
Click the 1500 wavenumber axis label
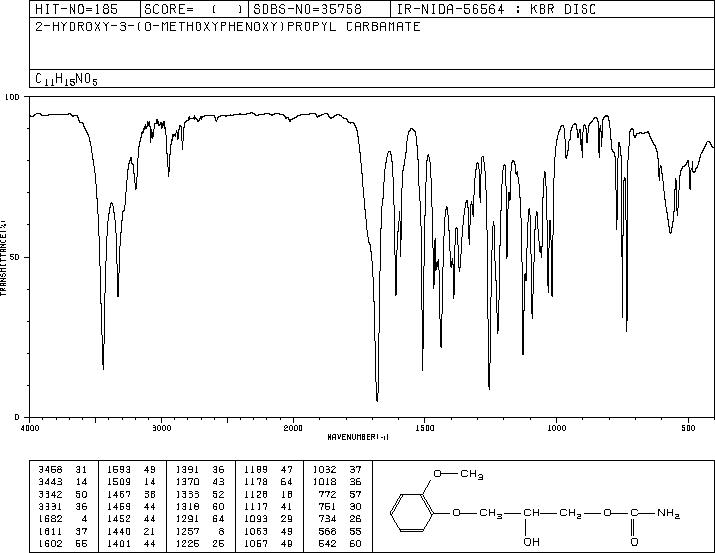click(425, 428)
